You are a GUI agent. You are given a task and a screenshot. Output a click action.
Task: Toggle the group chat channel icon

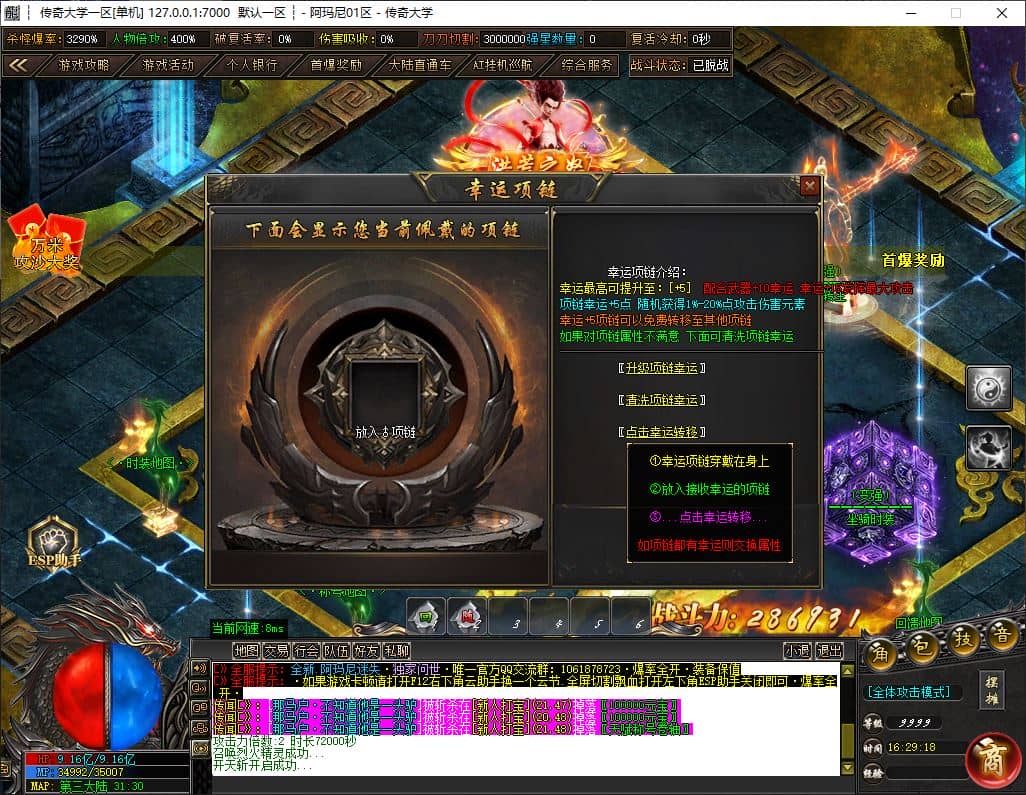coord(199,728)
